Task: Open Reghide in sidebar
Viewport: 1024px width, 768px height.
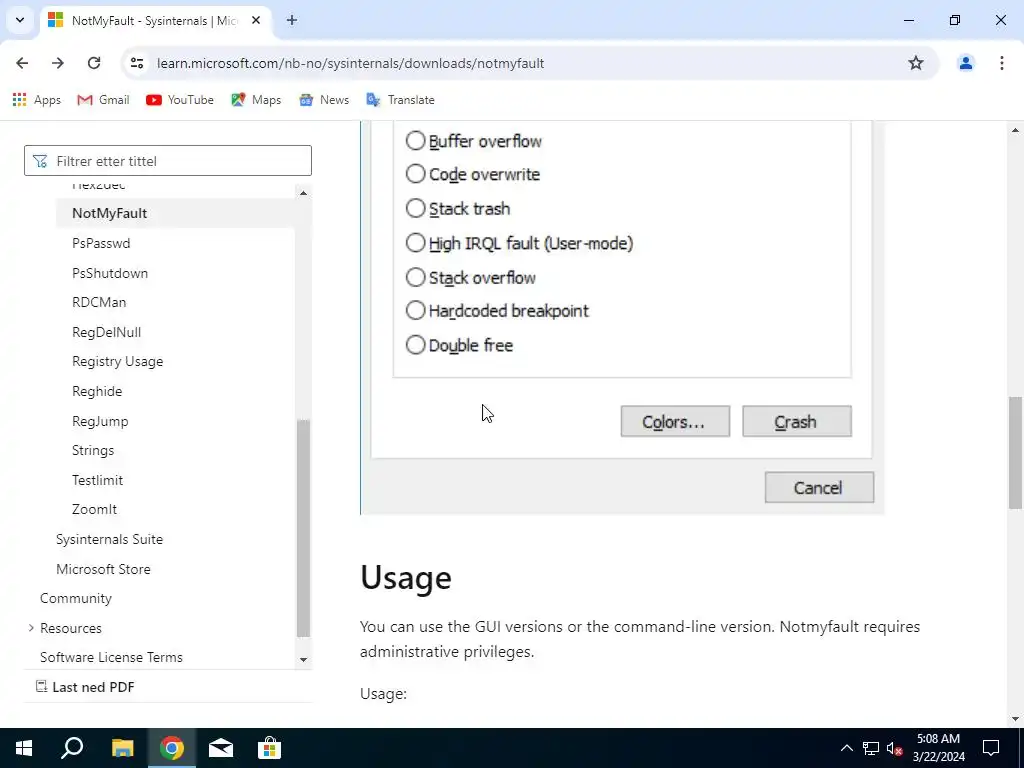Action: point(97,391)
